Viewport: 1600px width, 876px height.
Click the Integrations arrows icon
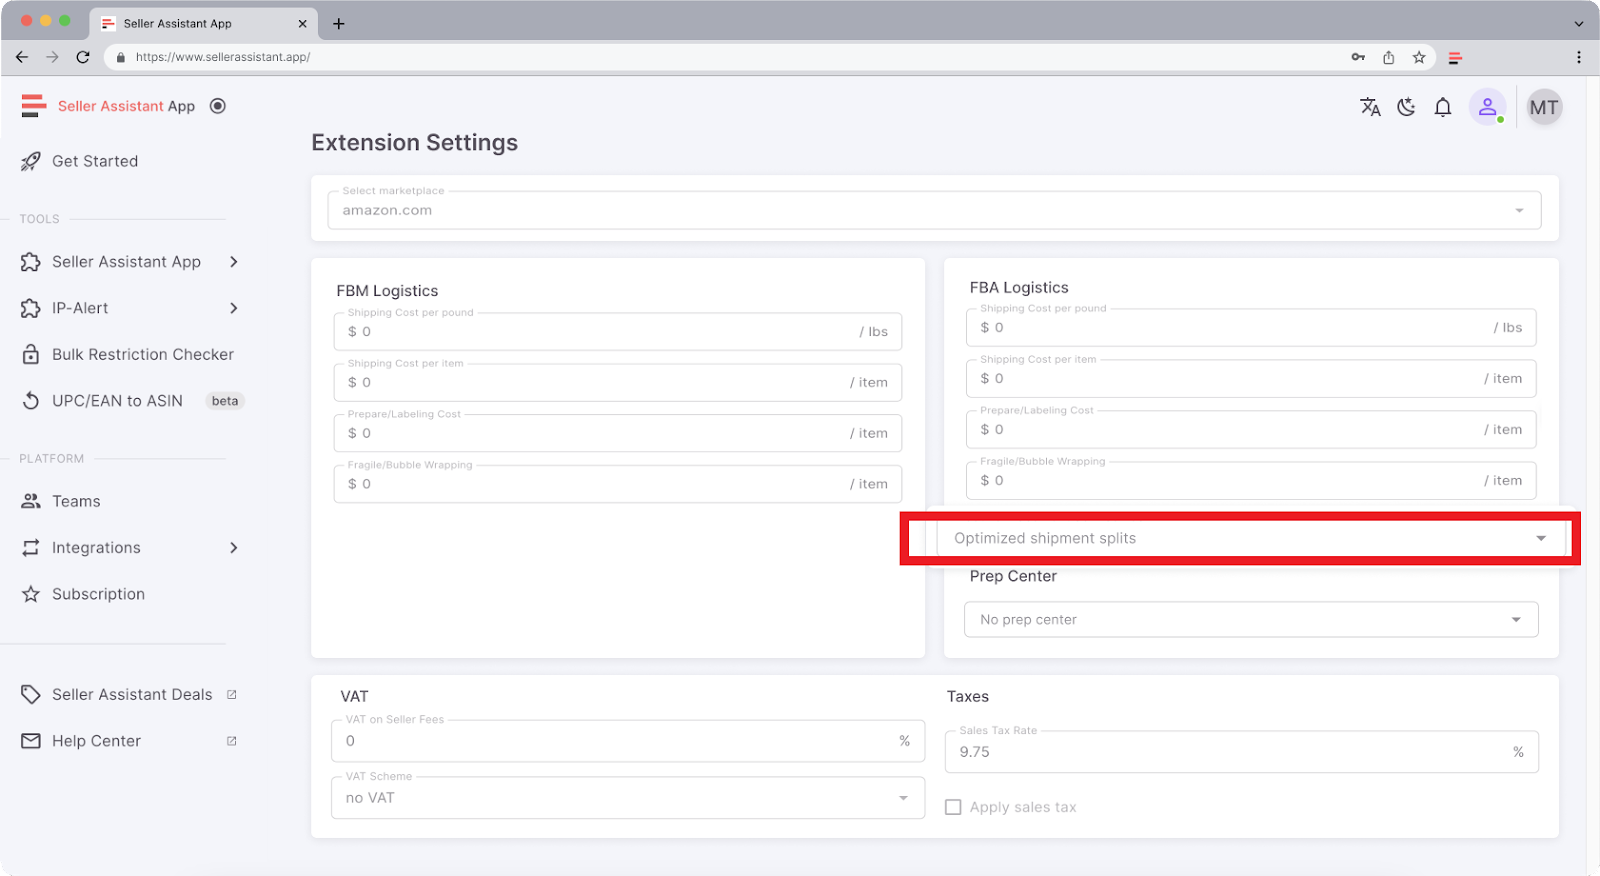click(x=31, y=548)
